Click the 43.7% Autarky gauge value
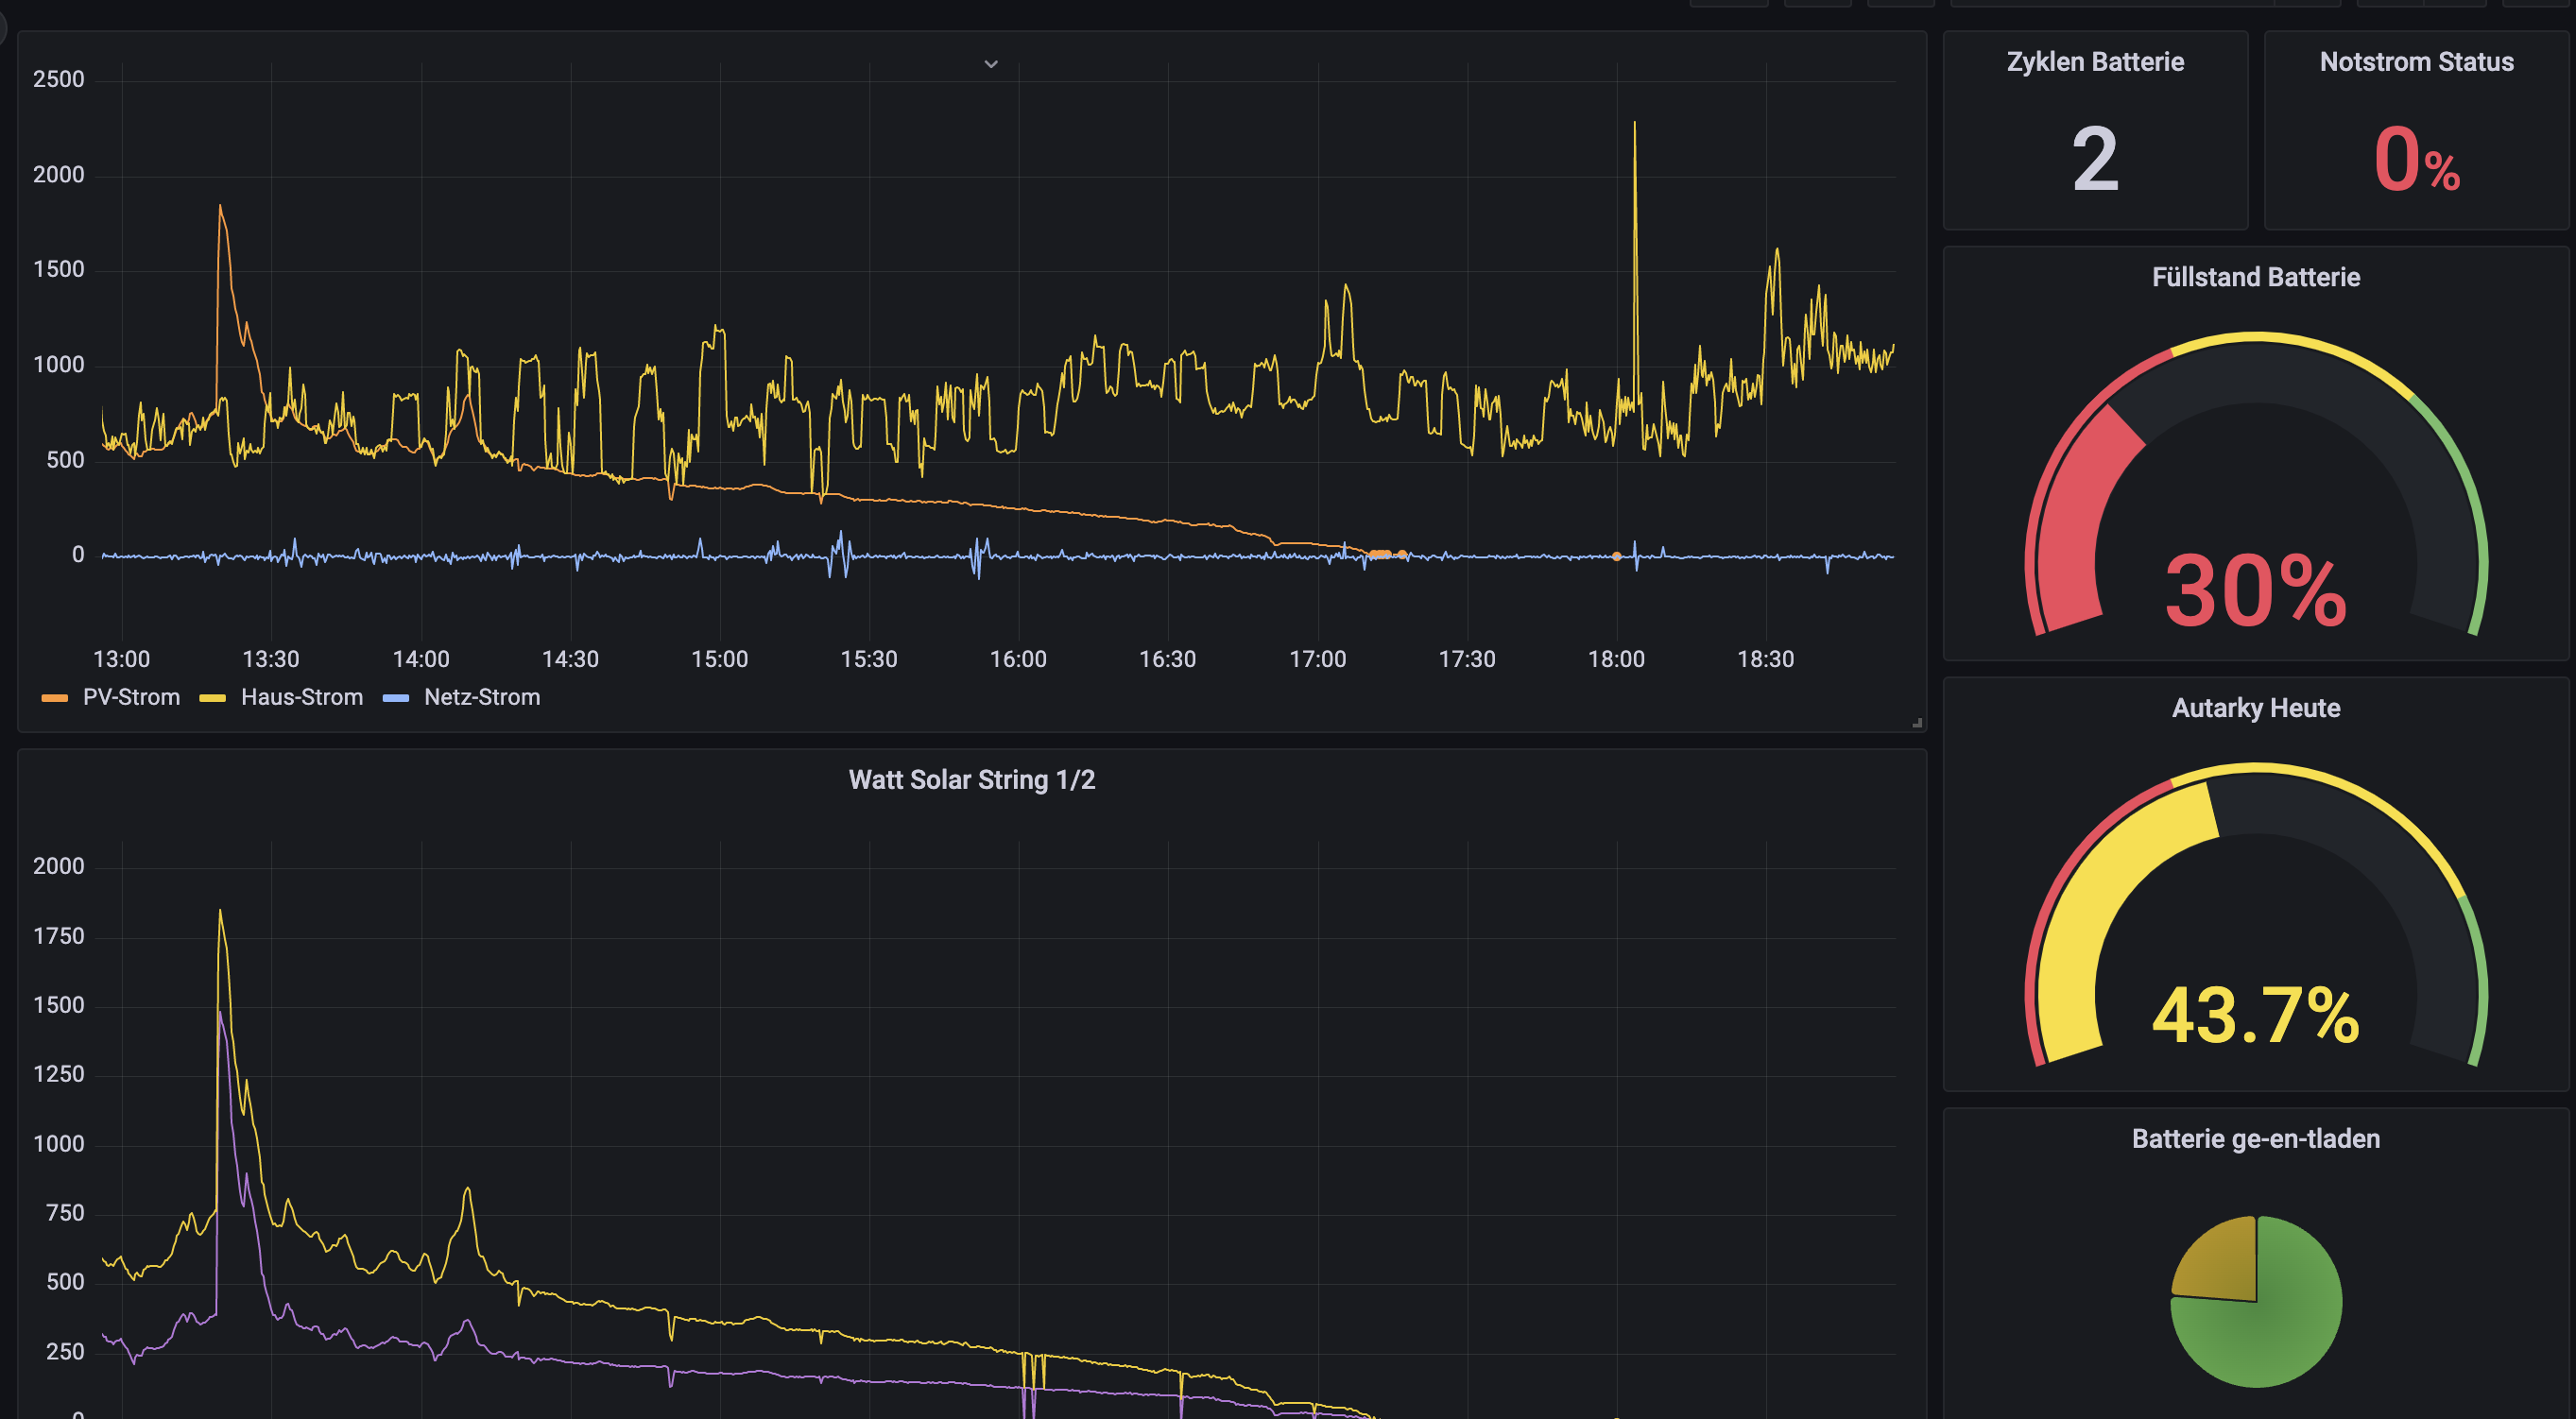Image resolution: width=2576 pixels, height=1419 pixels. point(2256,1015)
